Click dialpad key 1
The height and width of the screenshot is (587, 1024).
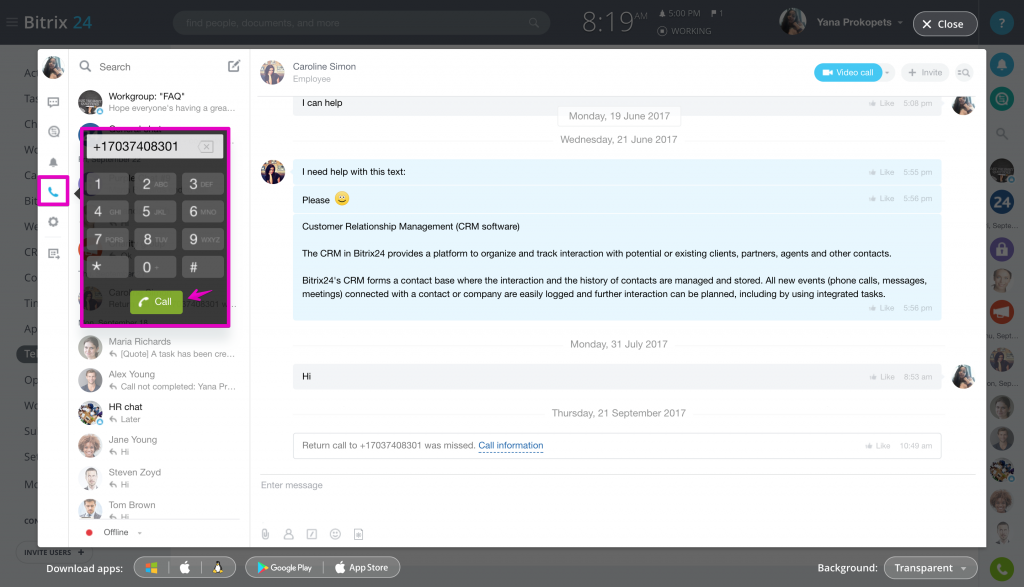pos(108,184)
